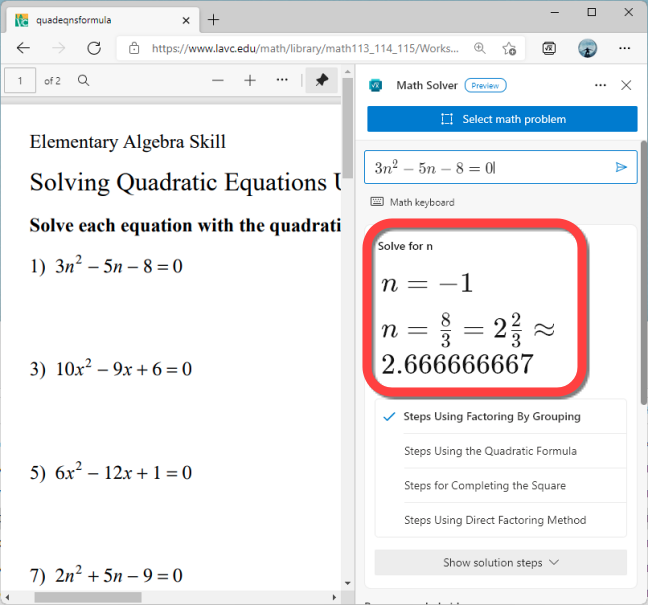Viewport: 648px width, 605px height.
Task: Click Select math problem button
Action: coord(502,119)
